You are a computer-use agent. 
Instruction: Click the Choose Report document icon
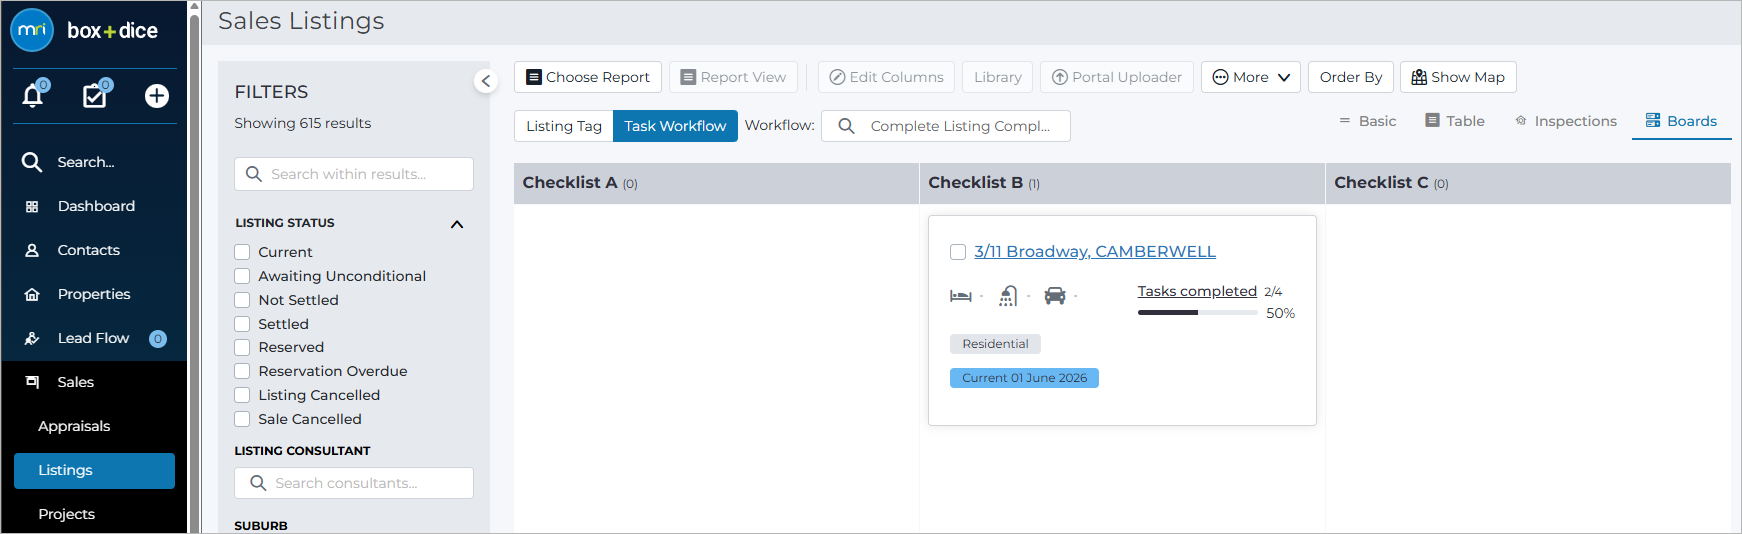click(x=534, y=77)
